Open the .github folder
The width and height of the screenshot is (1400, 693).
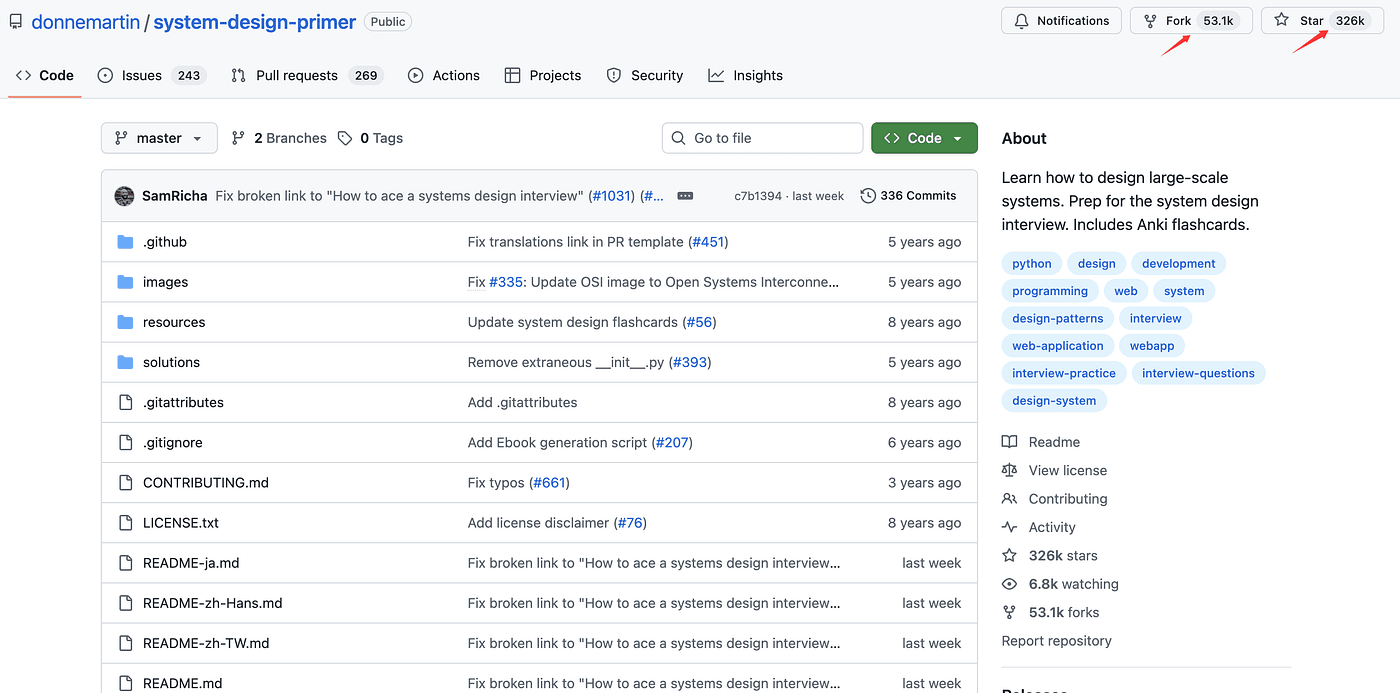164,242
